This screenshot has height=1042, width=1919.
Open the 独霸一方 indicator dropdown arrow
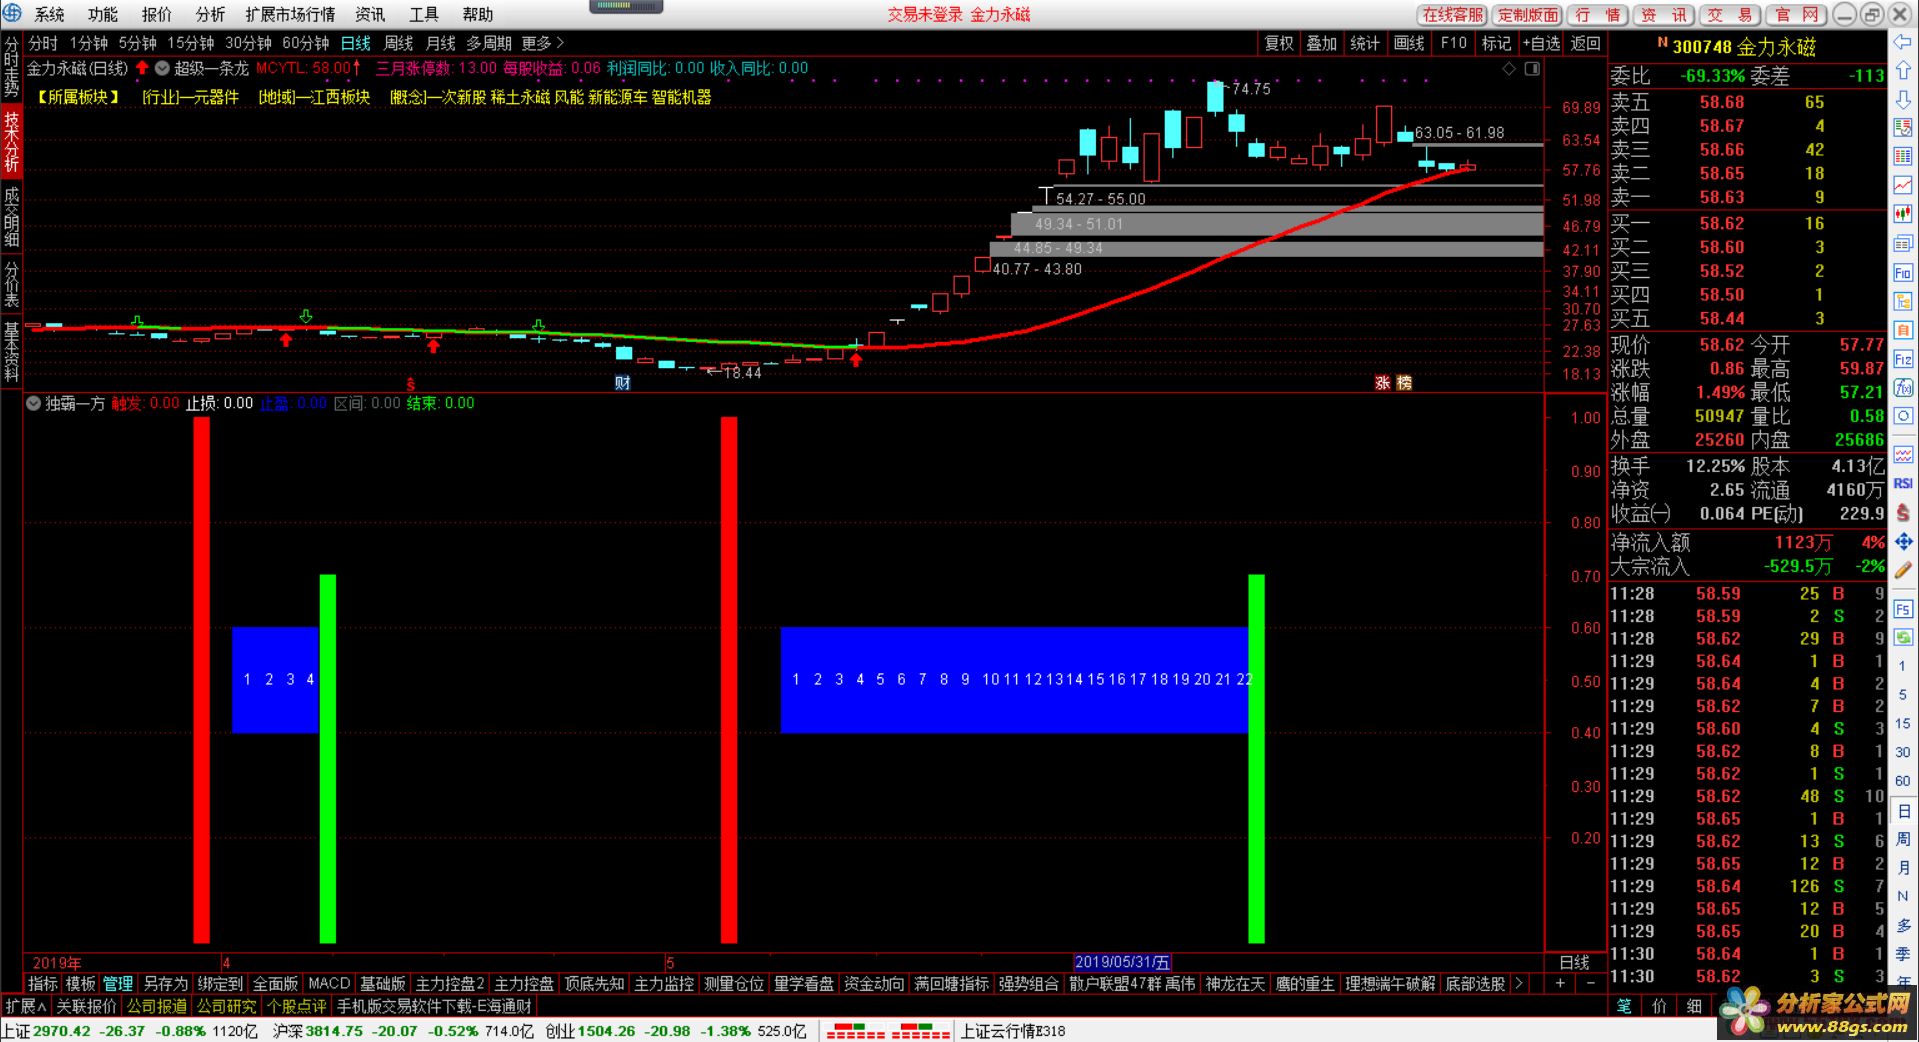tap(33, 403)
